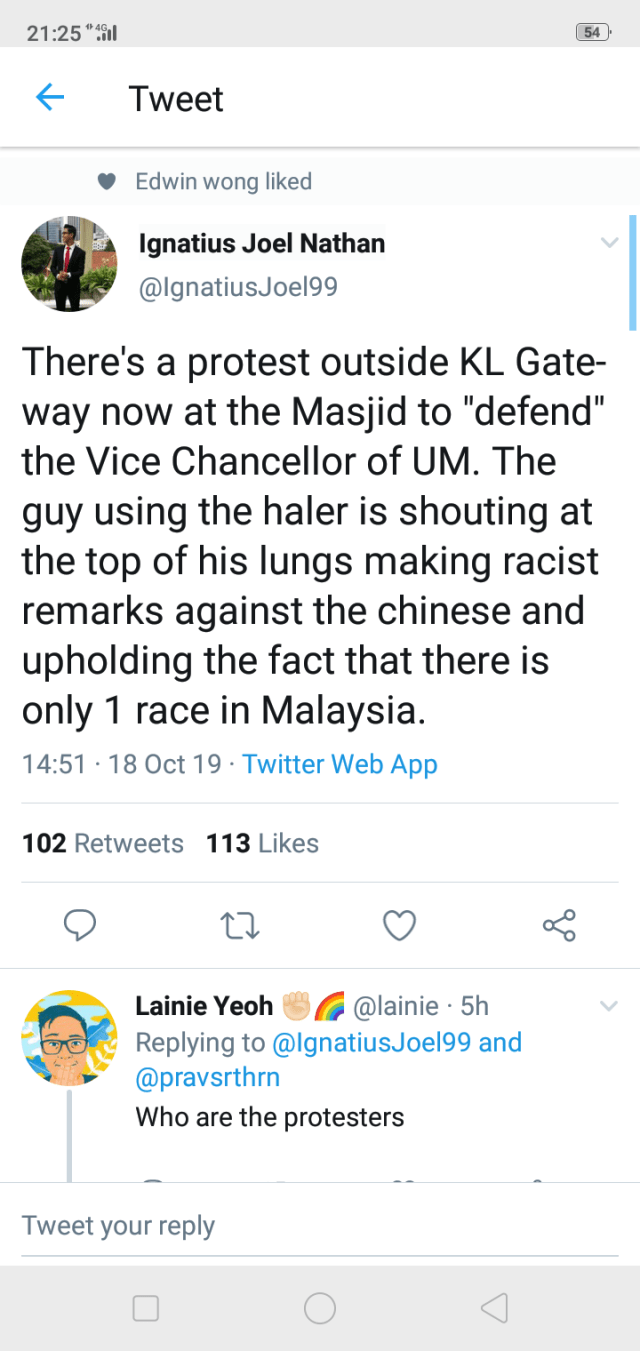
Task: Open Ignatius Joel Nathan's profile picture
Action: pyautogui.click(x=69, y=264)
